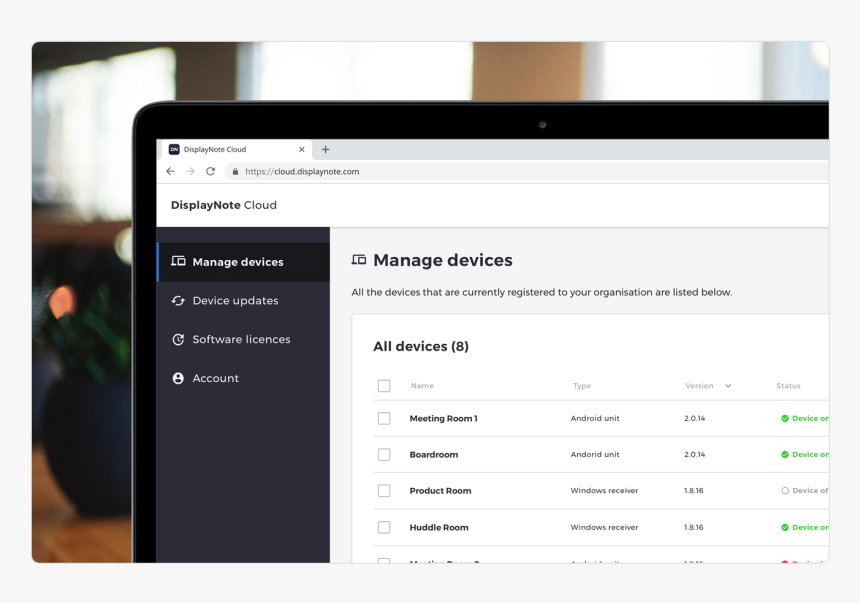Tick the select-all checkbox in table header
The image size is (860, 603).
[x=384, y=386]
